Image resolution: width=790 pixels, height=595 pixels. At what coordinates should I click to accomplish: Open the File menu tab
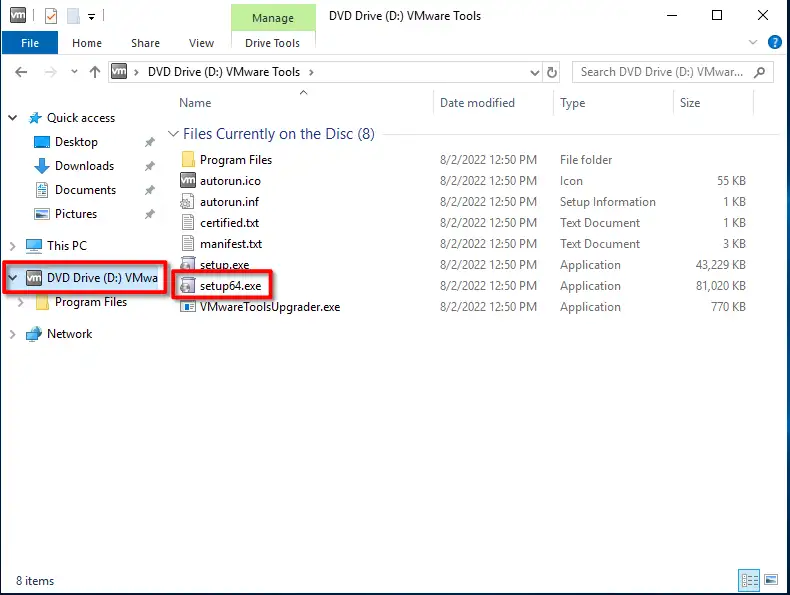tap(30, 43)
